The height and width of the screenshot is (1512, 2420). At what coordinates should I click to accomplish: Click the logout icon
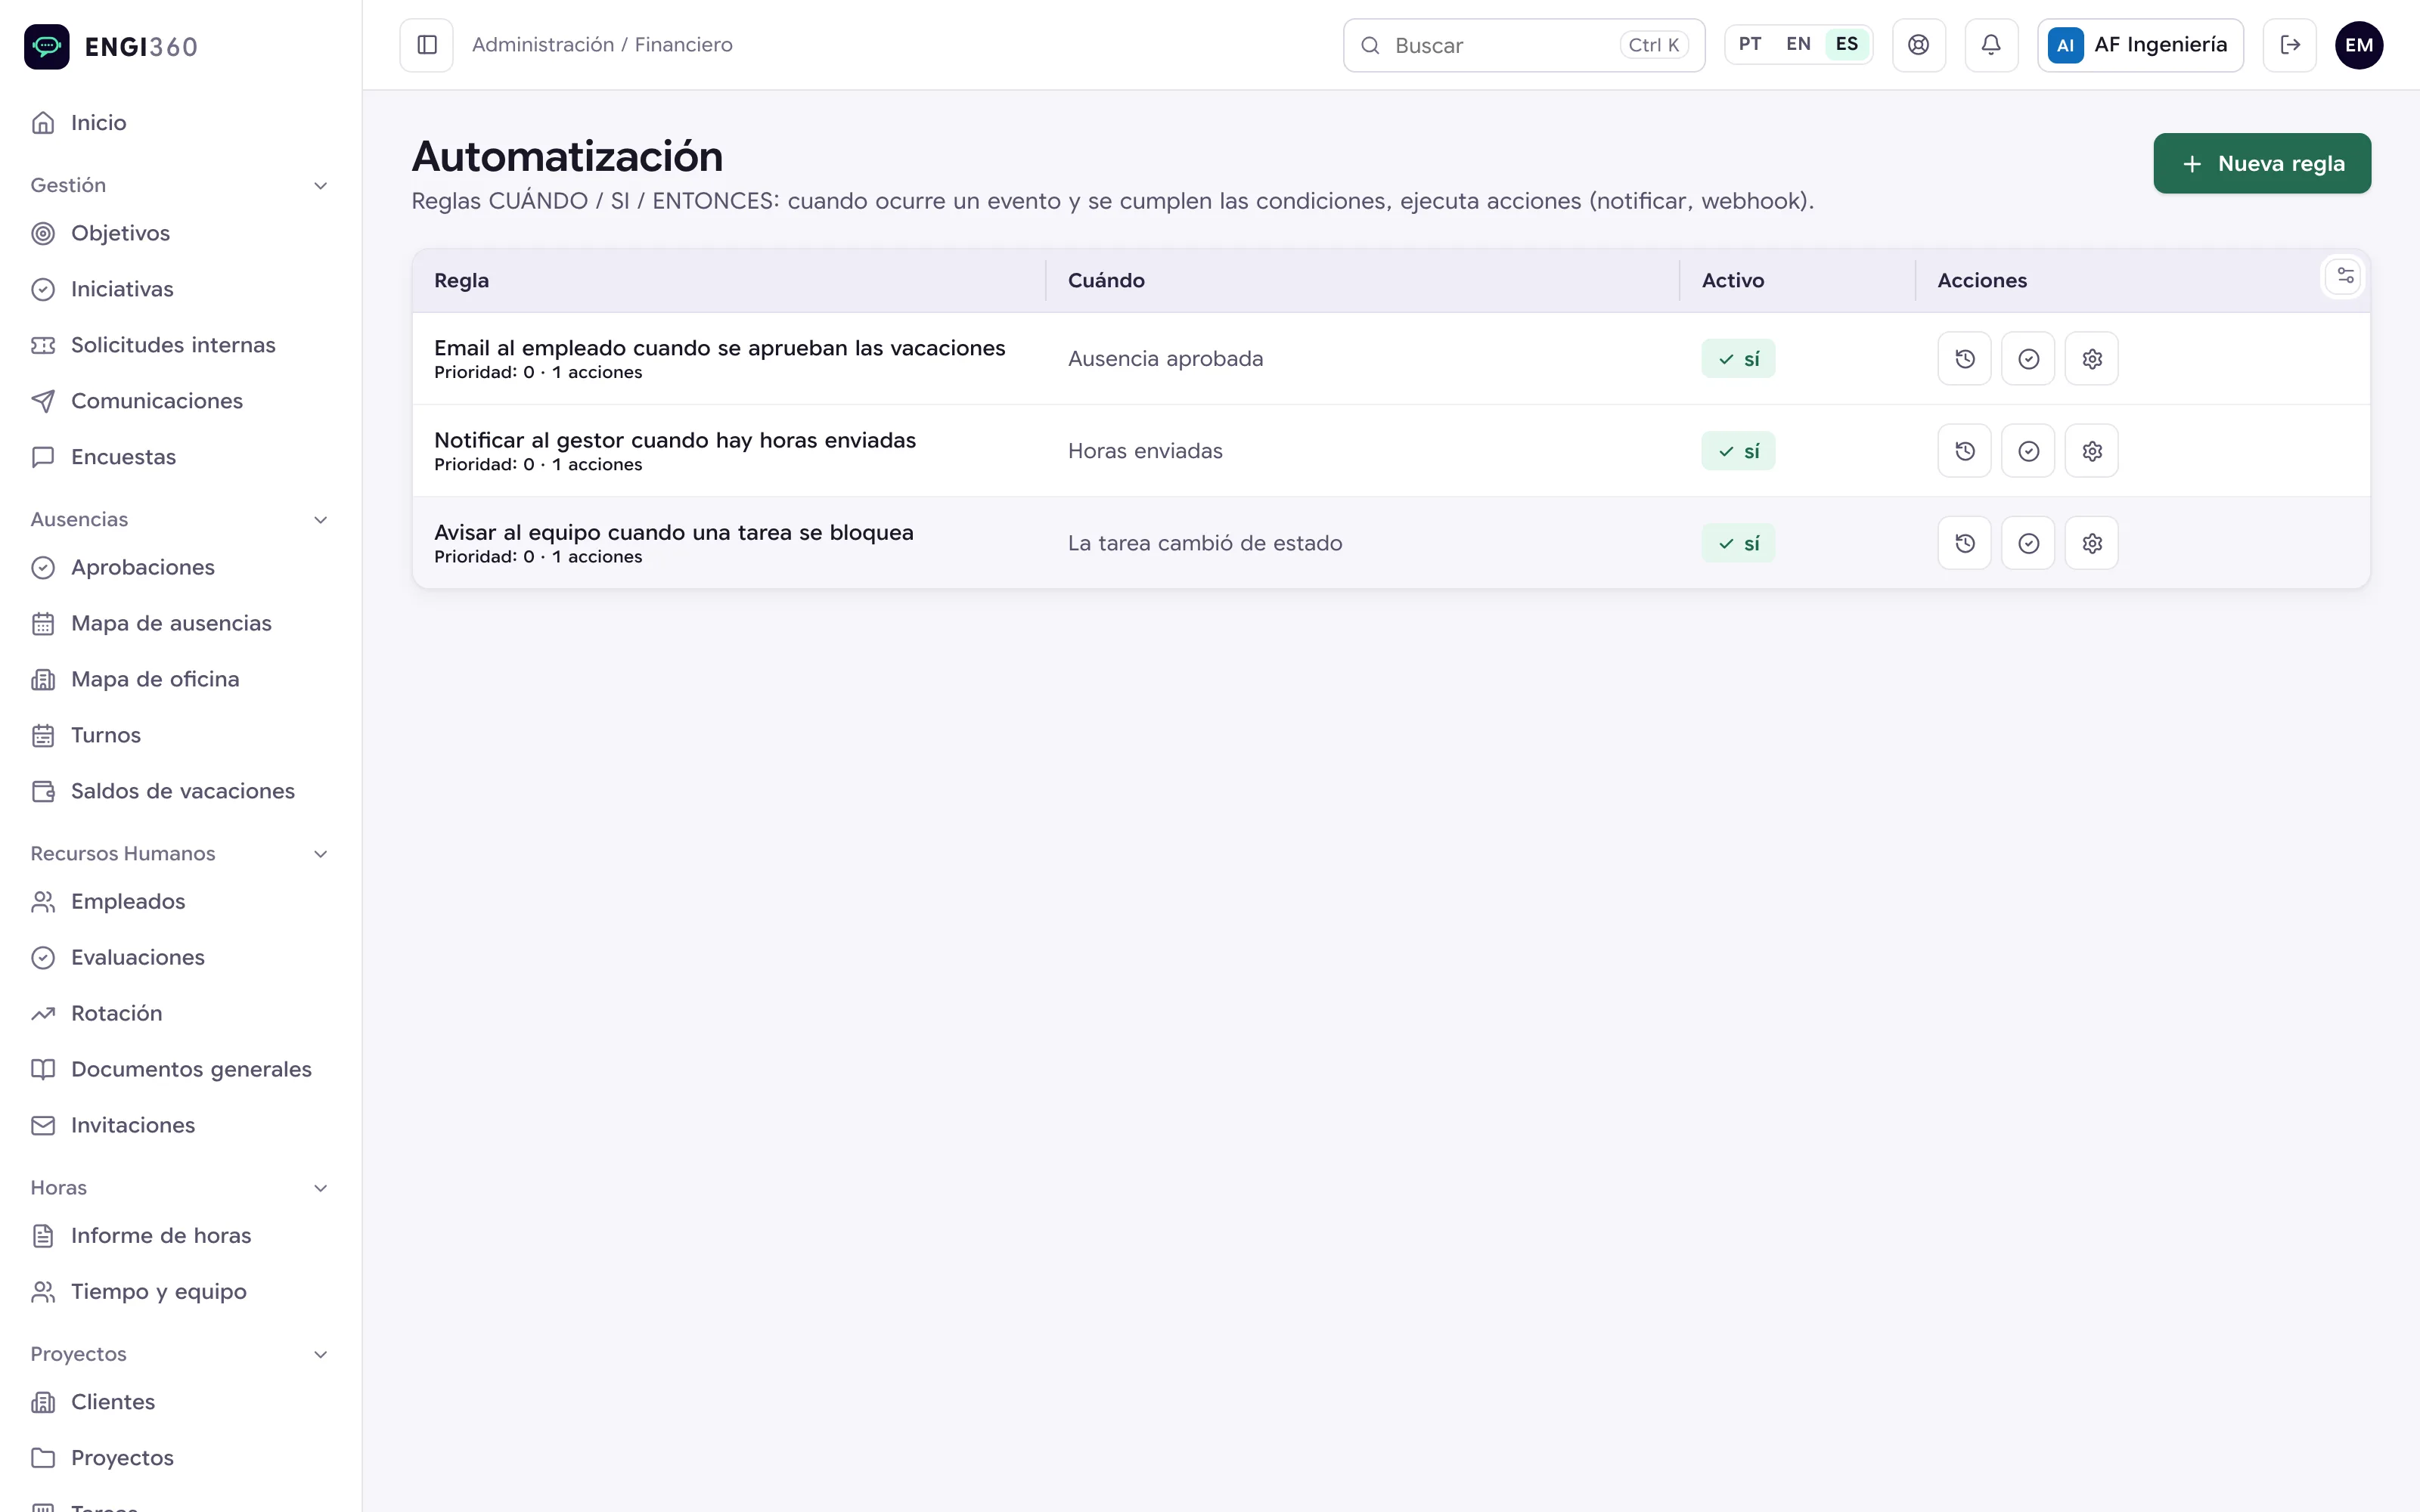pos(2289,45)
